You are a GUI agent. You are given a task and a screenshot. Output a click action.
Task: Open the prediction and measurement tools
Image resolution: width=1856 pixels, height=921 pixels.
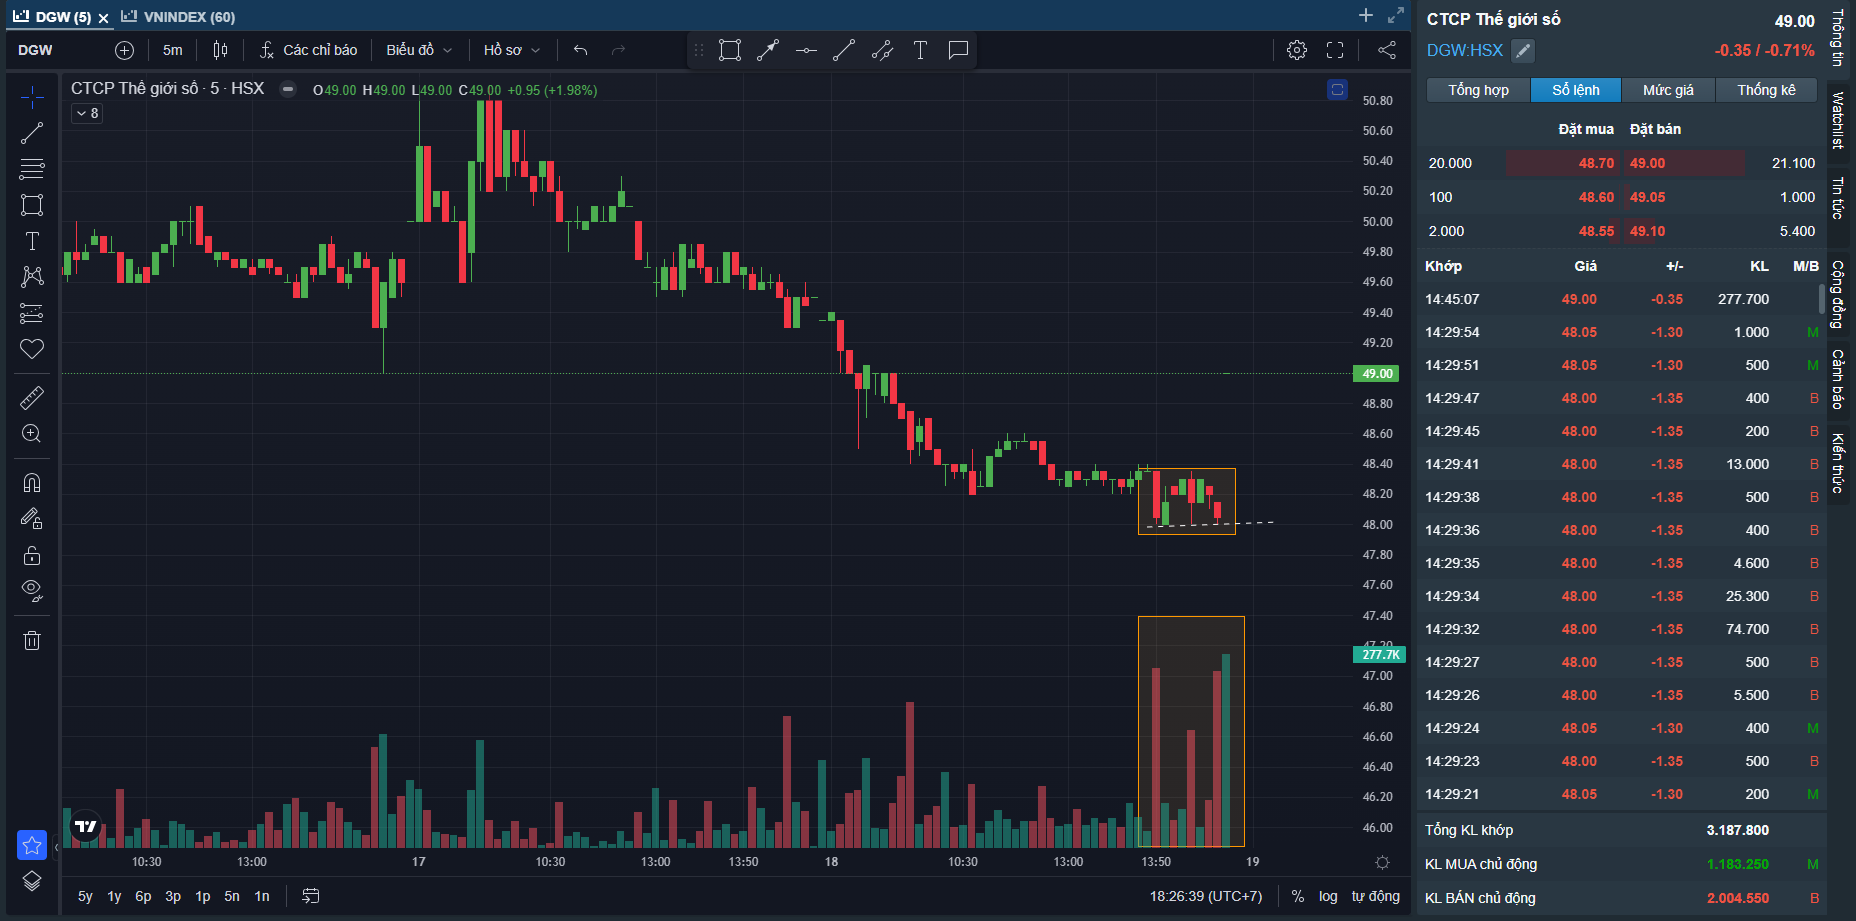pos(32,313)
